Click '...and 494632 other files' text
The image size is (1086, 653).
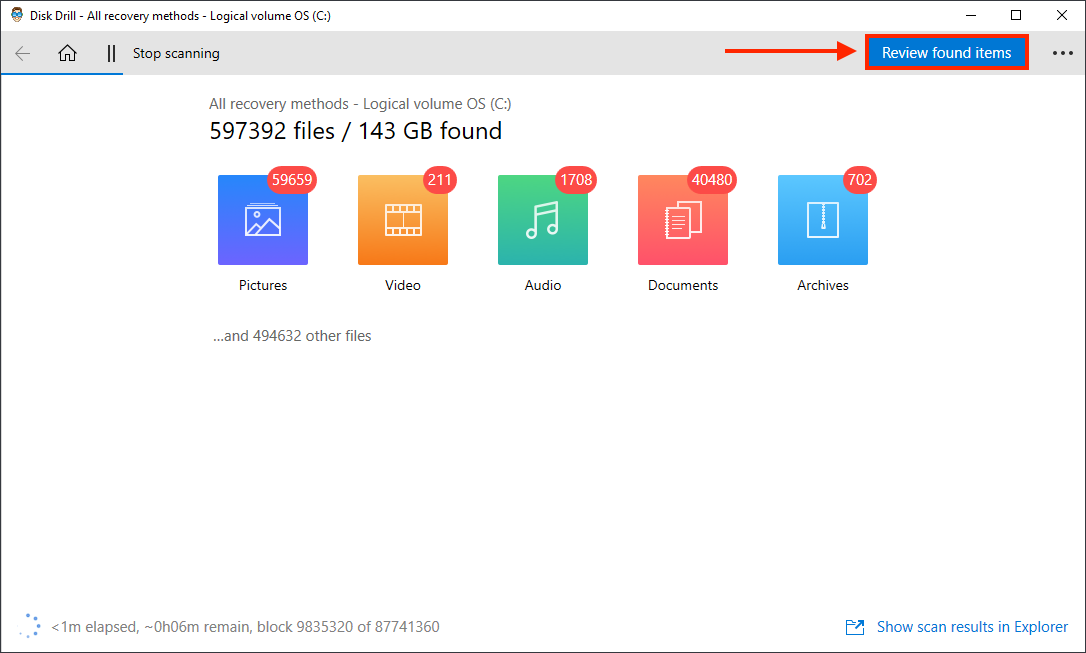[x=292, y=336]
